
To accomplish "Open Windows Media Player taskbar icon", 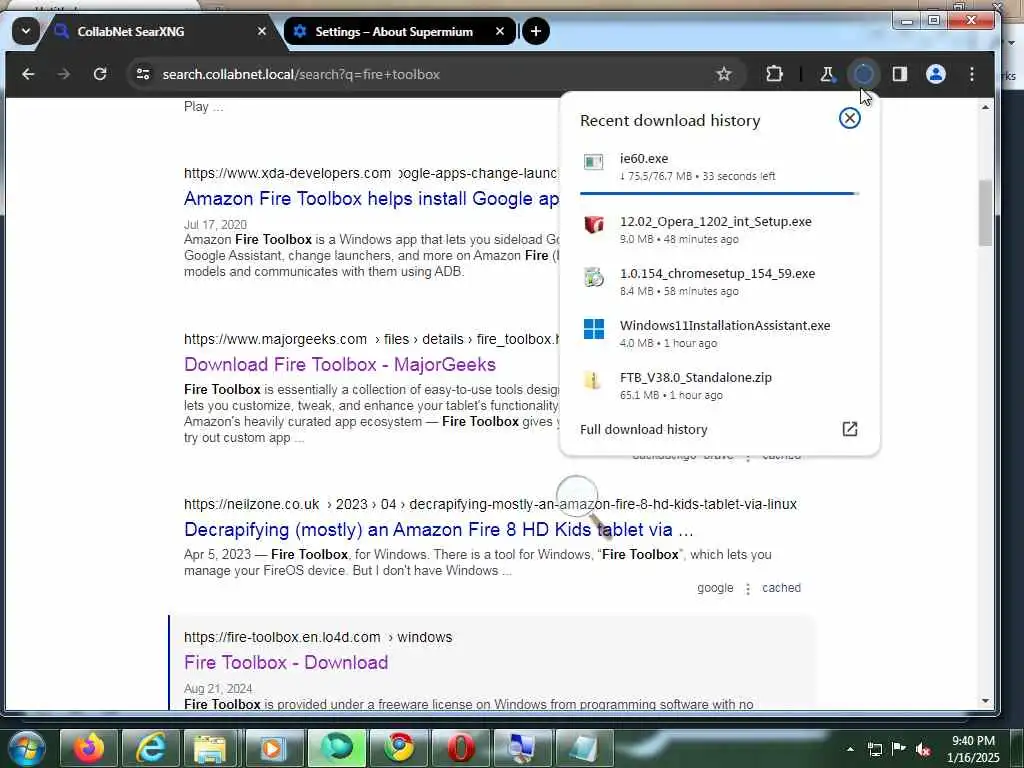I will pyautogui.click(x=272, y=748).
